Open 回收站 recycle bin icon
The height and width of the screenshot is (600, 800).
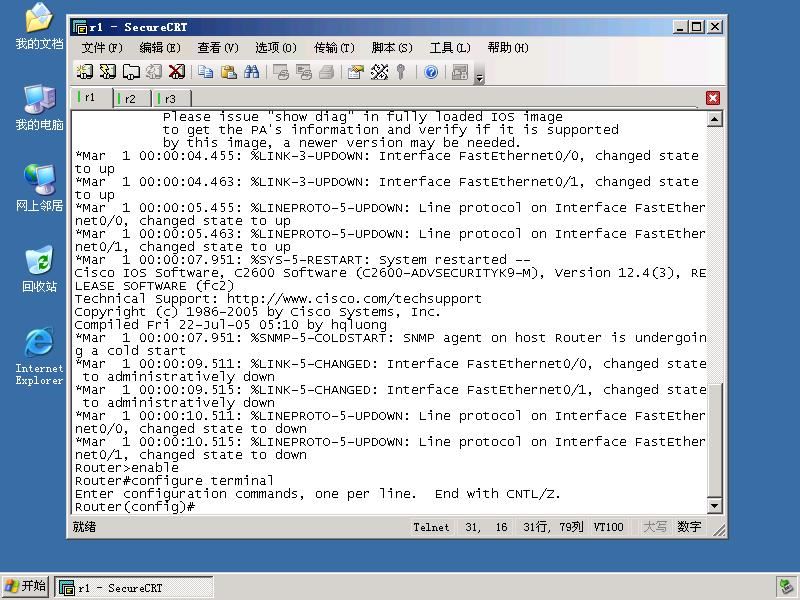(x=39, y=268)
